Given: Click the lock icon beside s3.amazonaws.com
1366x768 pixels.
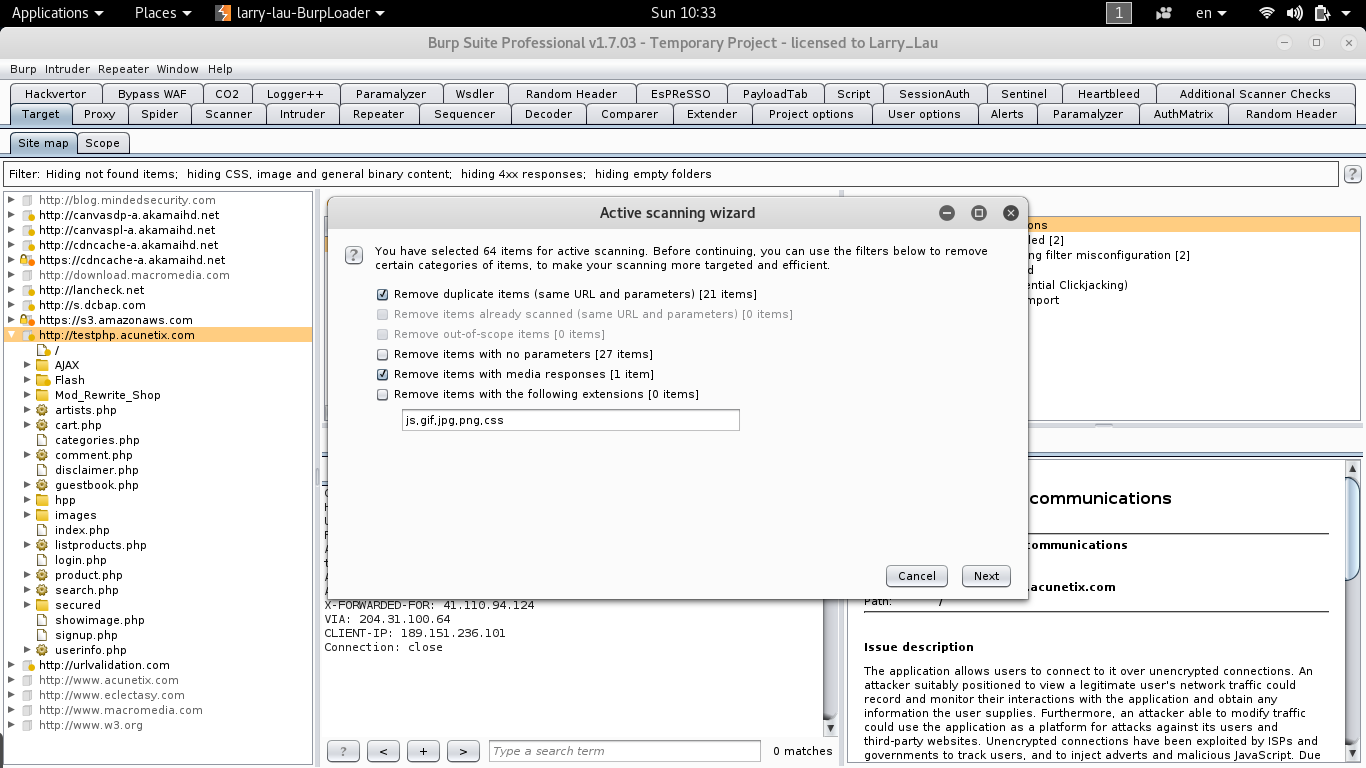Looking at the screenshot, I should pyautogui.click(x=27, y=320).
